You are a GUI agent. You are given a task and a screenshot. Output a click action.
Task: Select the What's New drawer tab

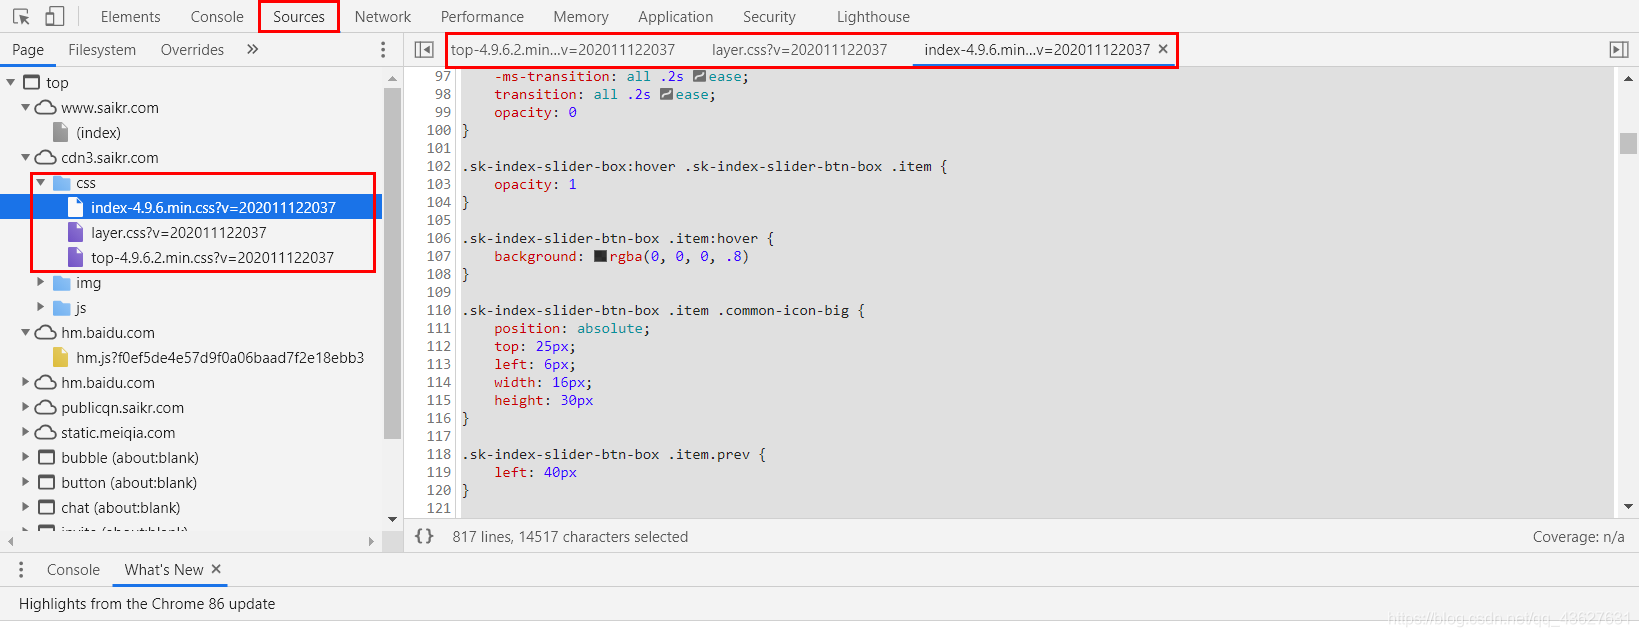tap(164, 570)
